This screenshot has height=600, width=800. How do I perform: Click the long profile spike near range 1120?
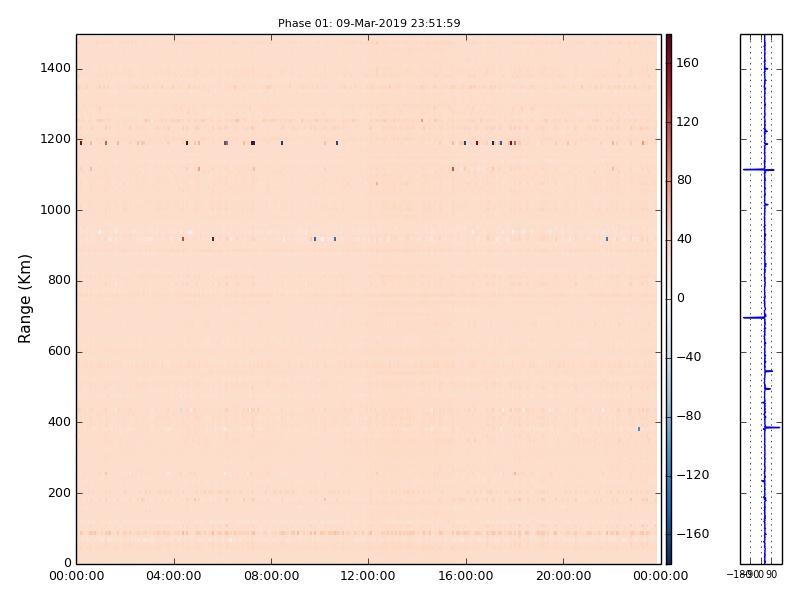[758, 169]
